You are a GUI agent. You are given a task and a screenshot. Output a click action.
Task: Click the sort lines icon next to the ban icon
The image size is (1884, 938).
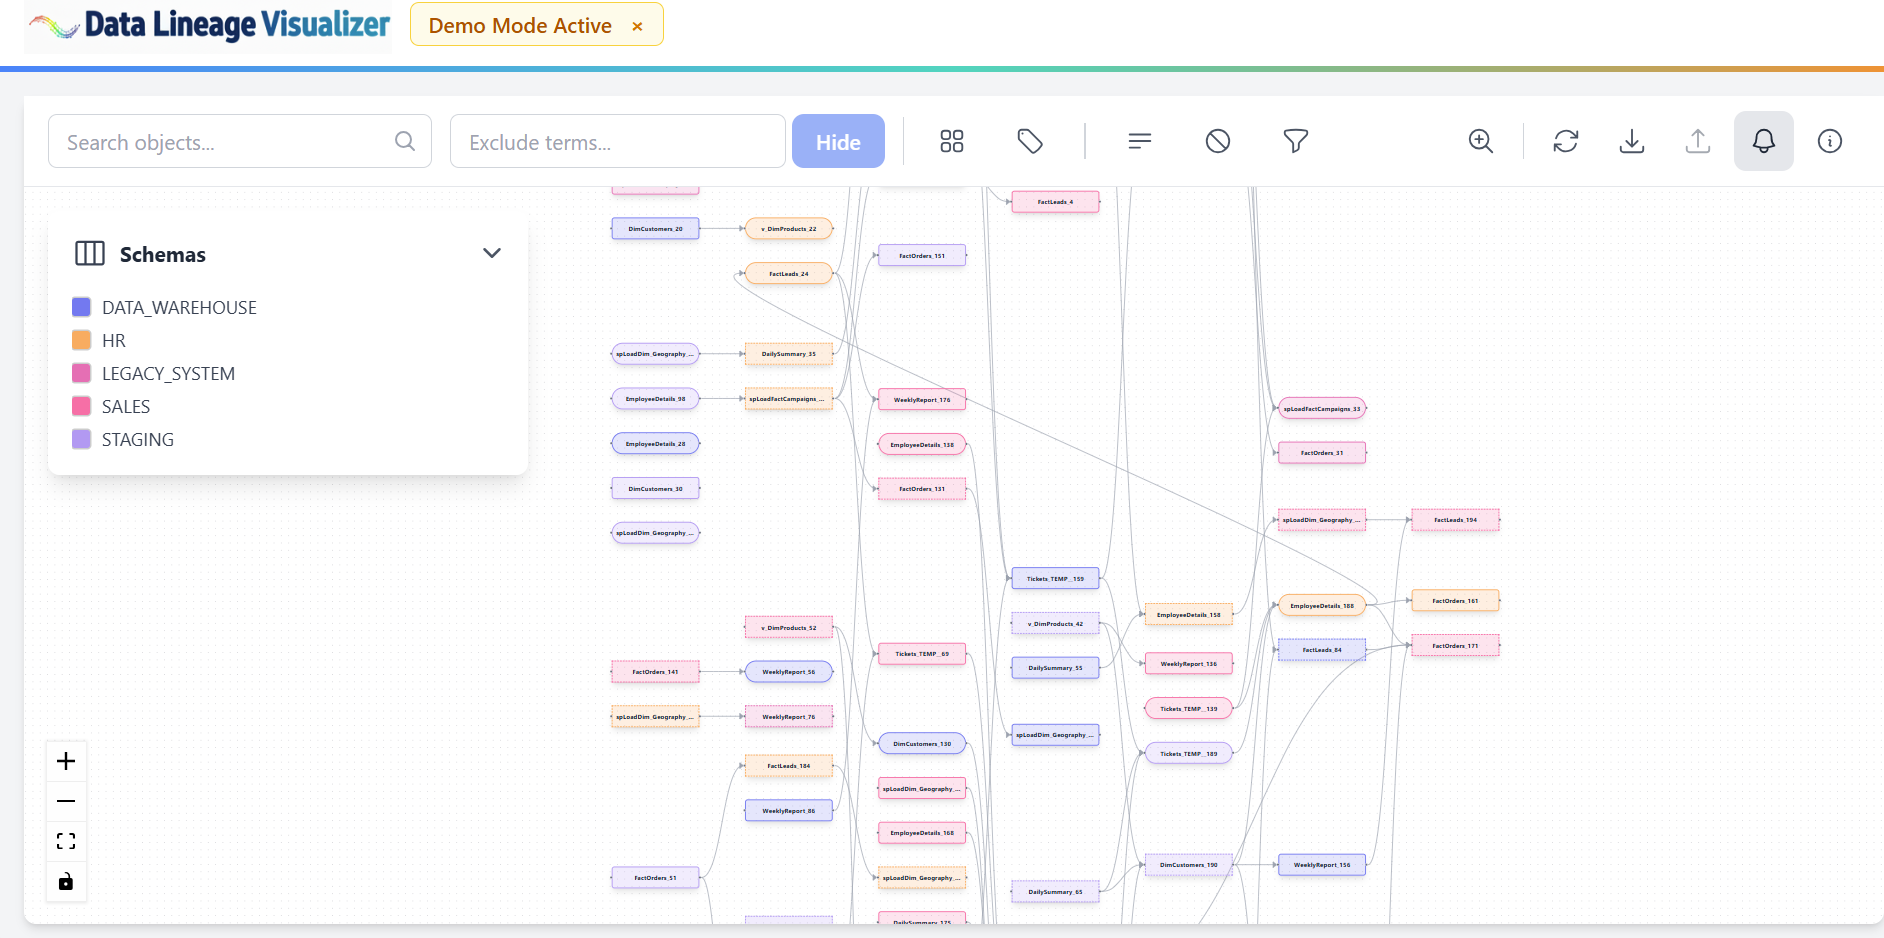(1139, 141)
